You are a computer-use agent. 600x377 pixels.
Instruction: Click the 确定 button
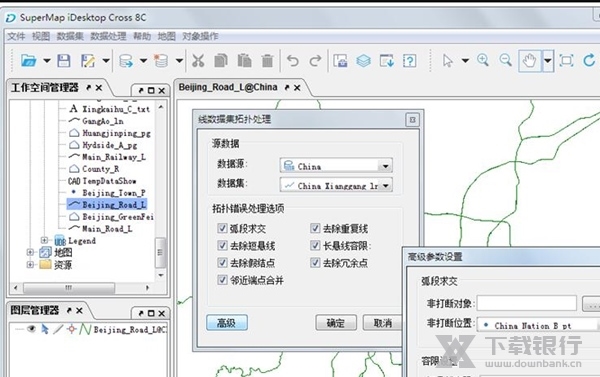coord(336,323)
